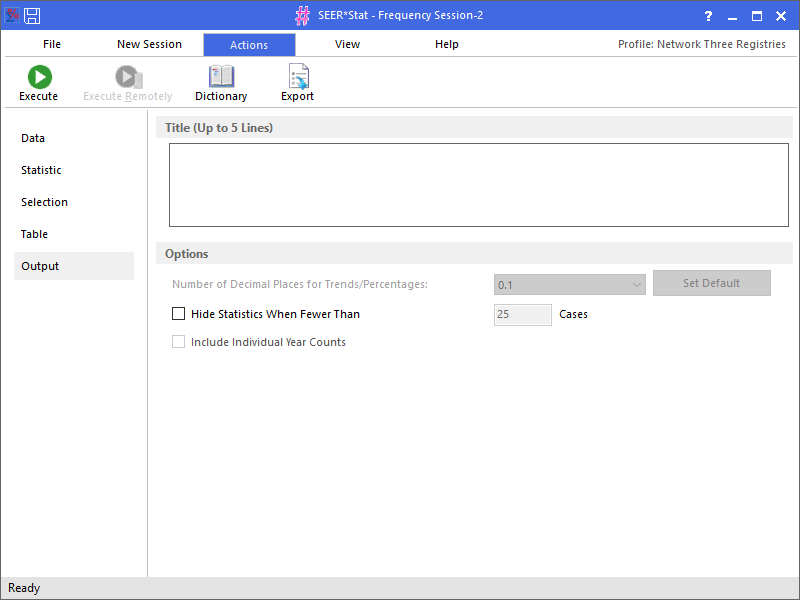Enable Hide Statistics When Fewer Than checkbox
800x600 pixels.
(x=179, y=314)
